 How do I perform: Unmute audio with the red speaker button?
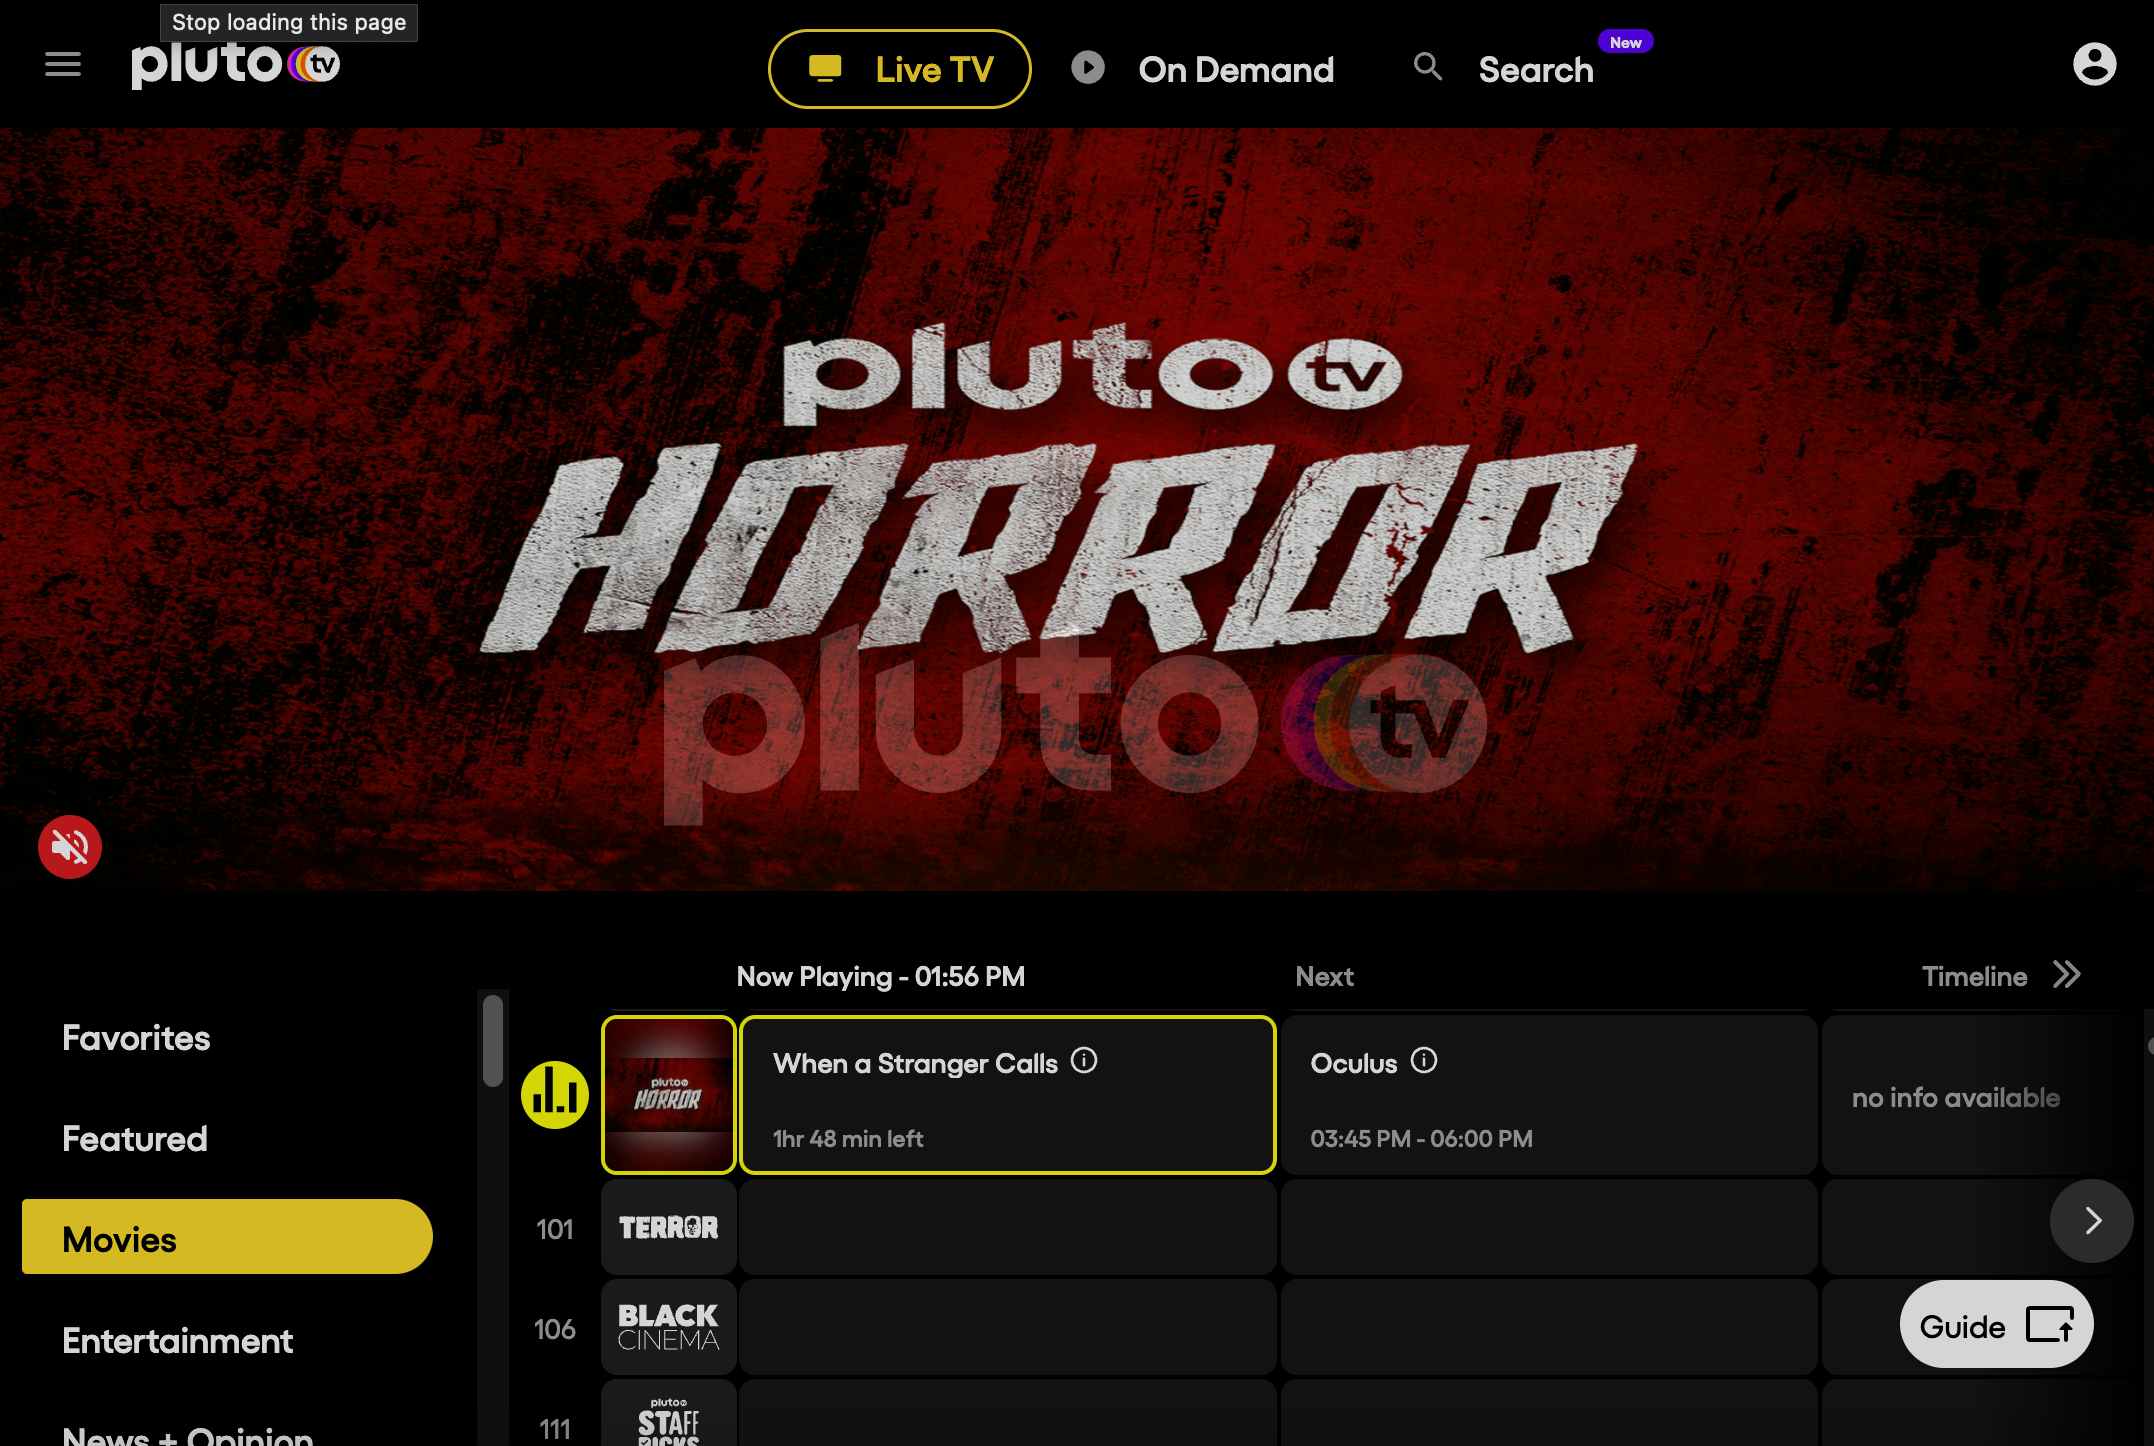70,847
